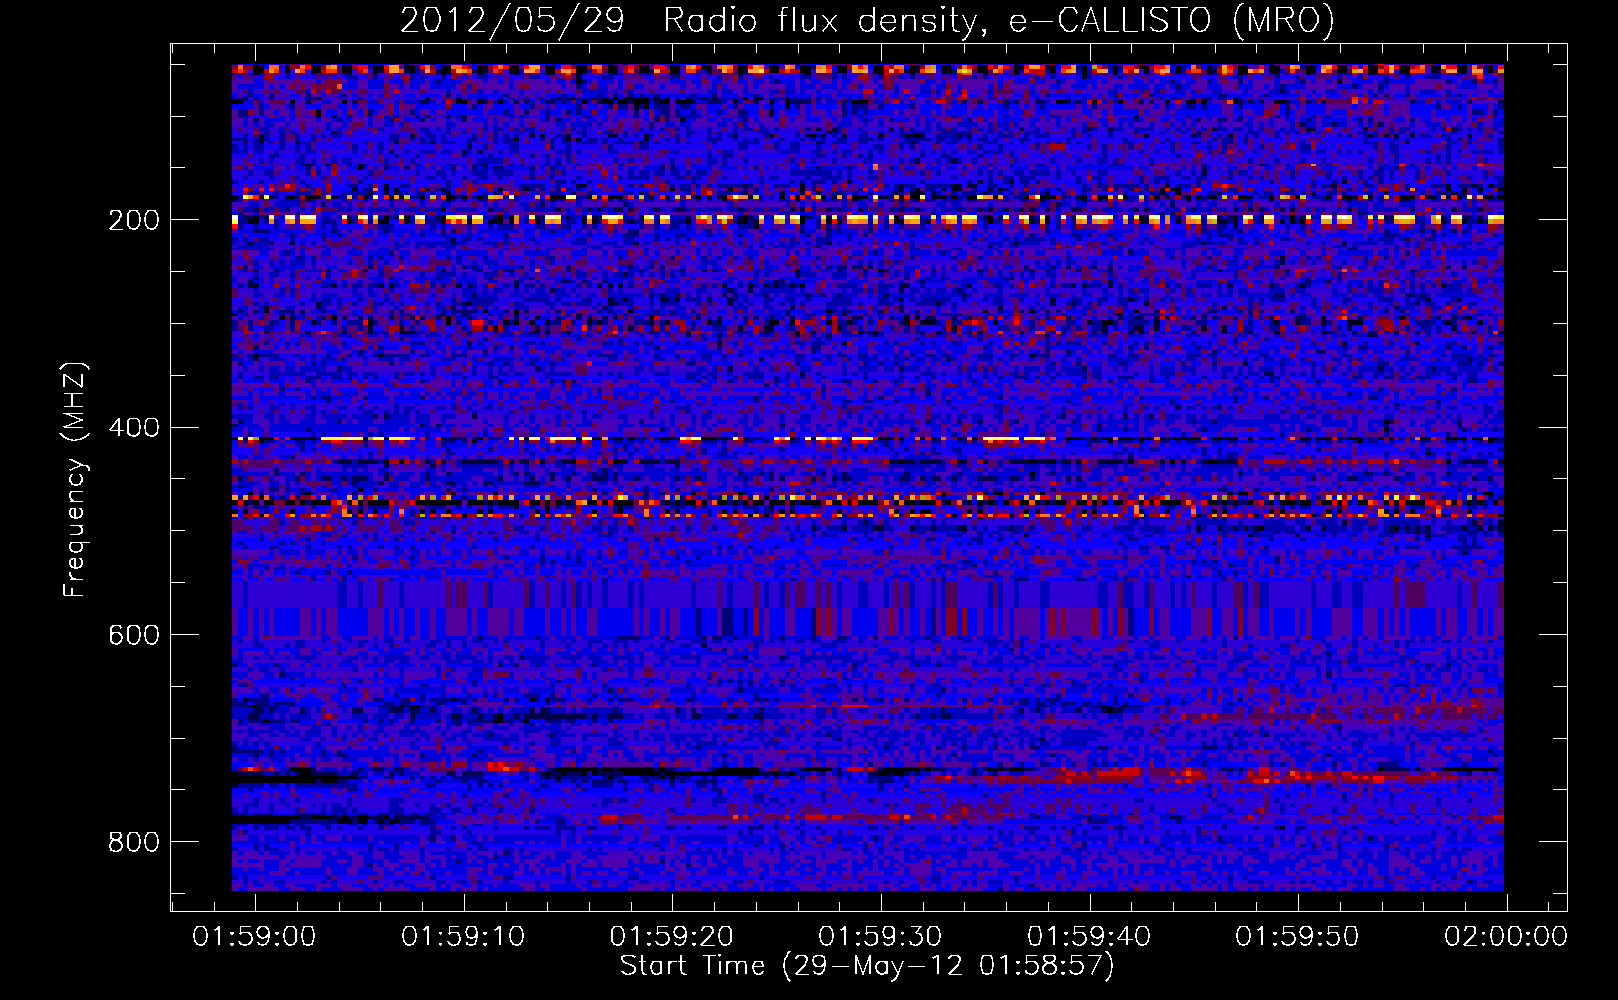1618x1000 pixels.
Task: Click the 01:59:10 time tick label
Action: click(x=463, y=937)
